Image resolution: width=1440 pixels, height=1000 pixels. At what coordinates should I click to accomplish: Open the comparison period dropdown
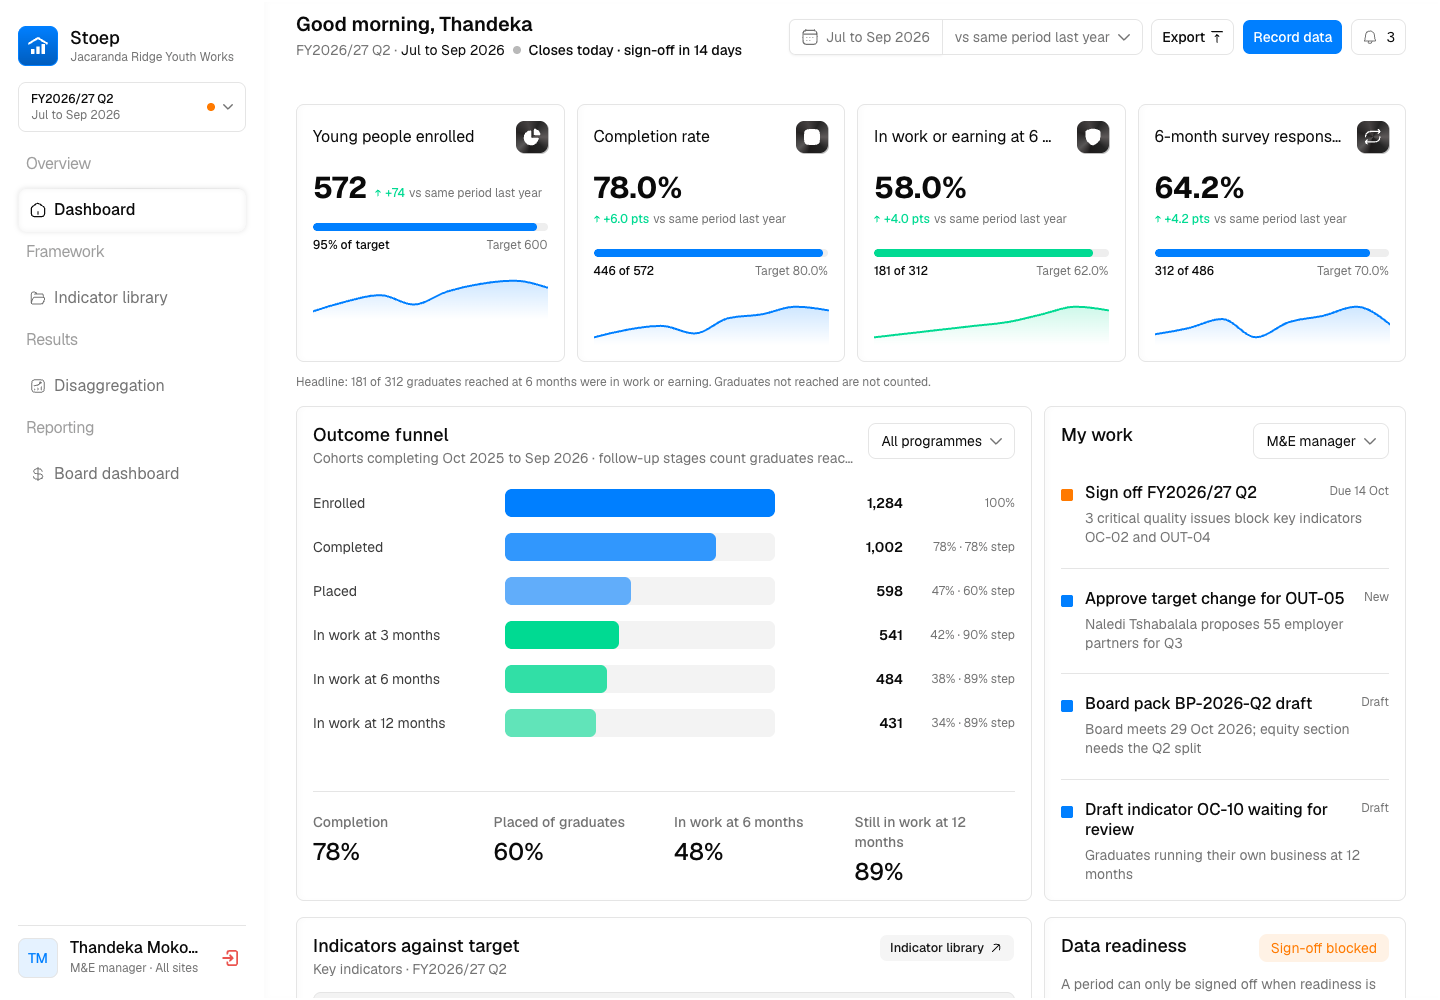point(1042,37)
